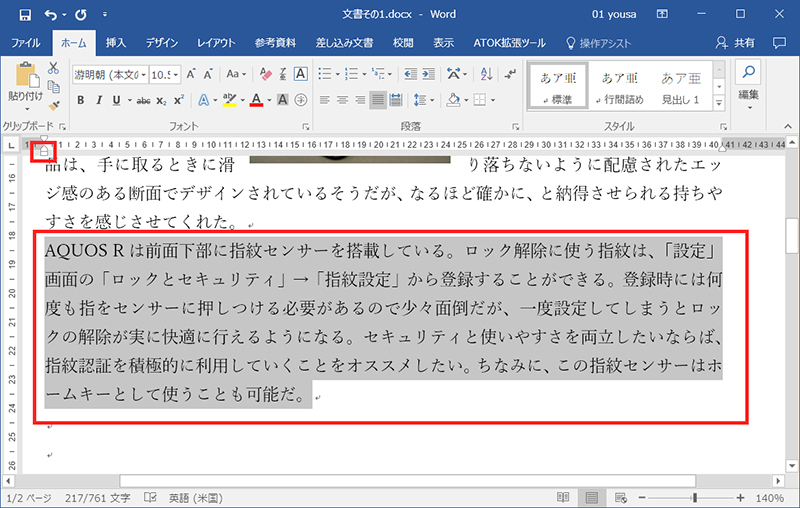The height and width of the screenshot is (508, 800).
Task: Toggle character shading (grey A) icon
Action: [283, 100]
